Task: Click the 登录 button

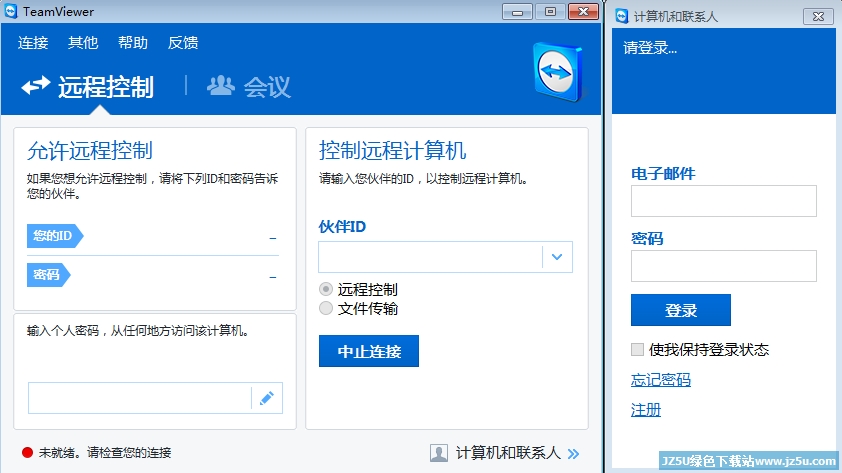Action: click(x=681, y=310)
